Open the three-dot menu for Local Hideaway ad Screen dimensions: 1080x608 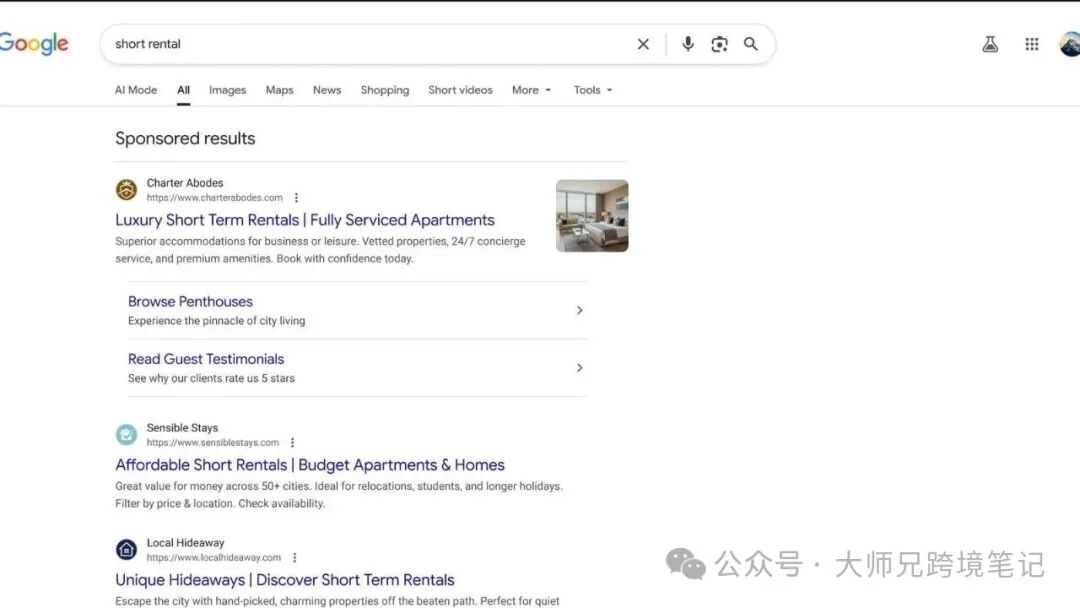click(294, 558)
